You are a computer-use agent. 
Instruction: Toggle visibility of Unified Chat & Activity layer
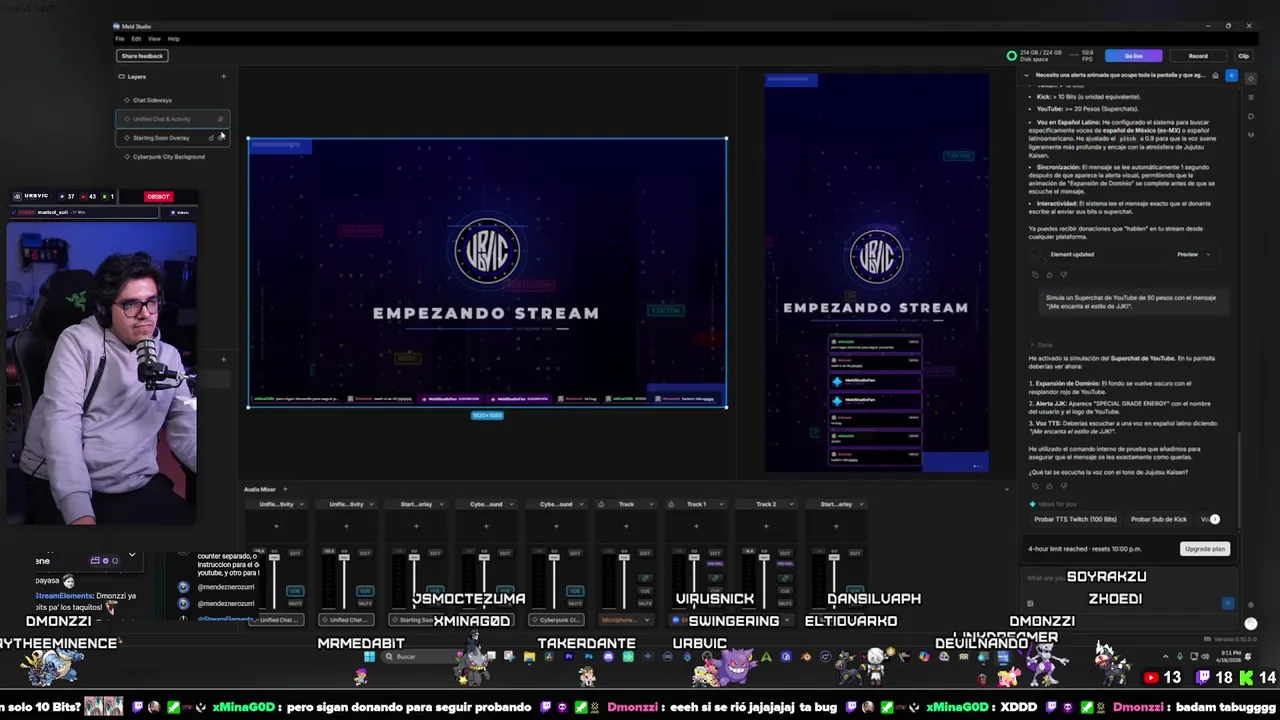pyautogui.click(x=220, y=119)
